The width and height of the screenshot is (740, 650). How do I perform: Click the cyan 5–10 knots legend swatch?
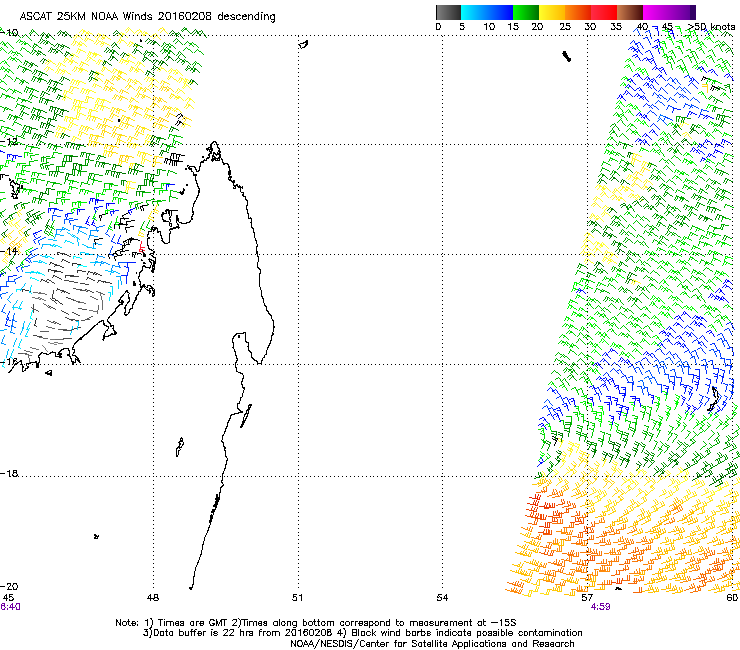point(474,12)
